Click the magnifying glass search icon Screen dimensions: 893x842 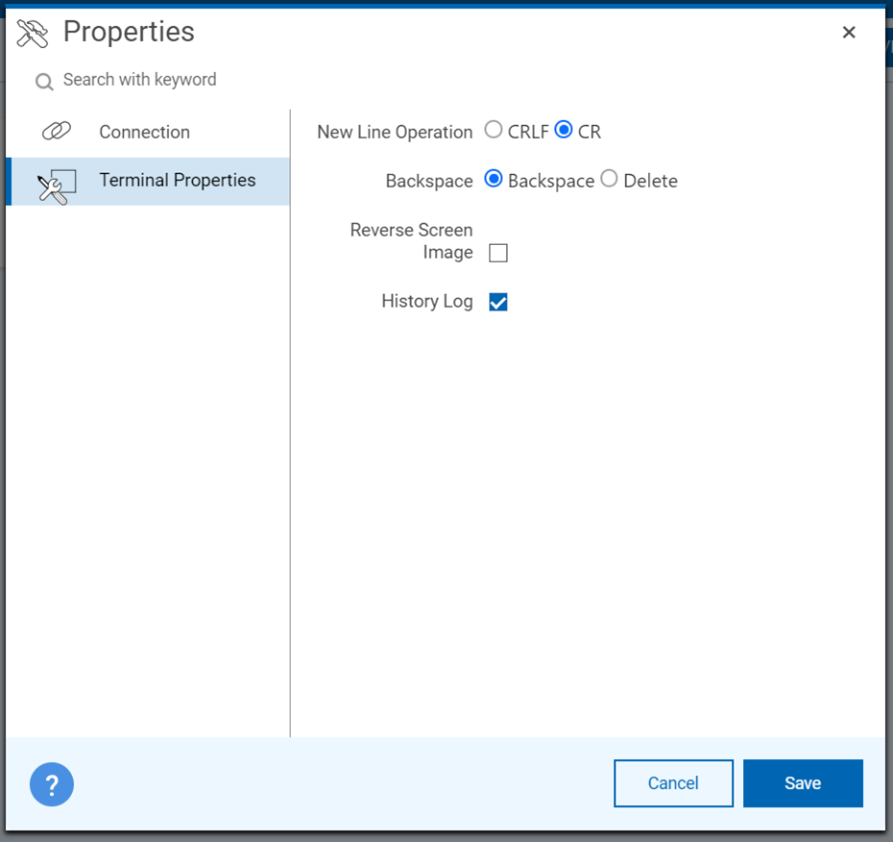point(43,82)
